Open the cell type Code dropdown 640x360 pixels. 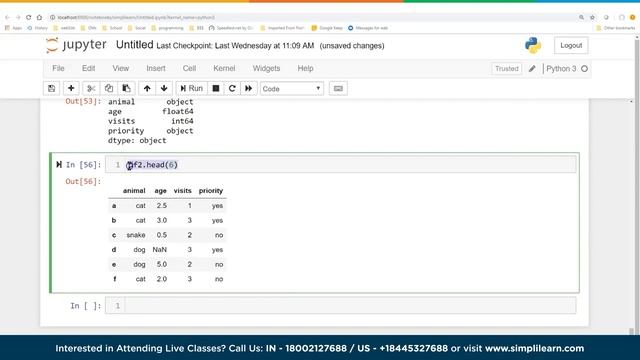coord(291,89)
